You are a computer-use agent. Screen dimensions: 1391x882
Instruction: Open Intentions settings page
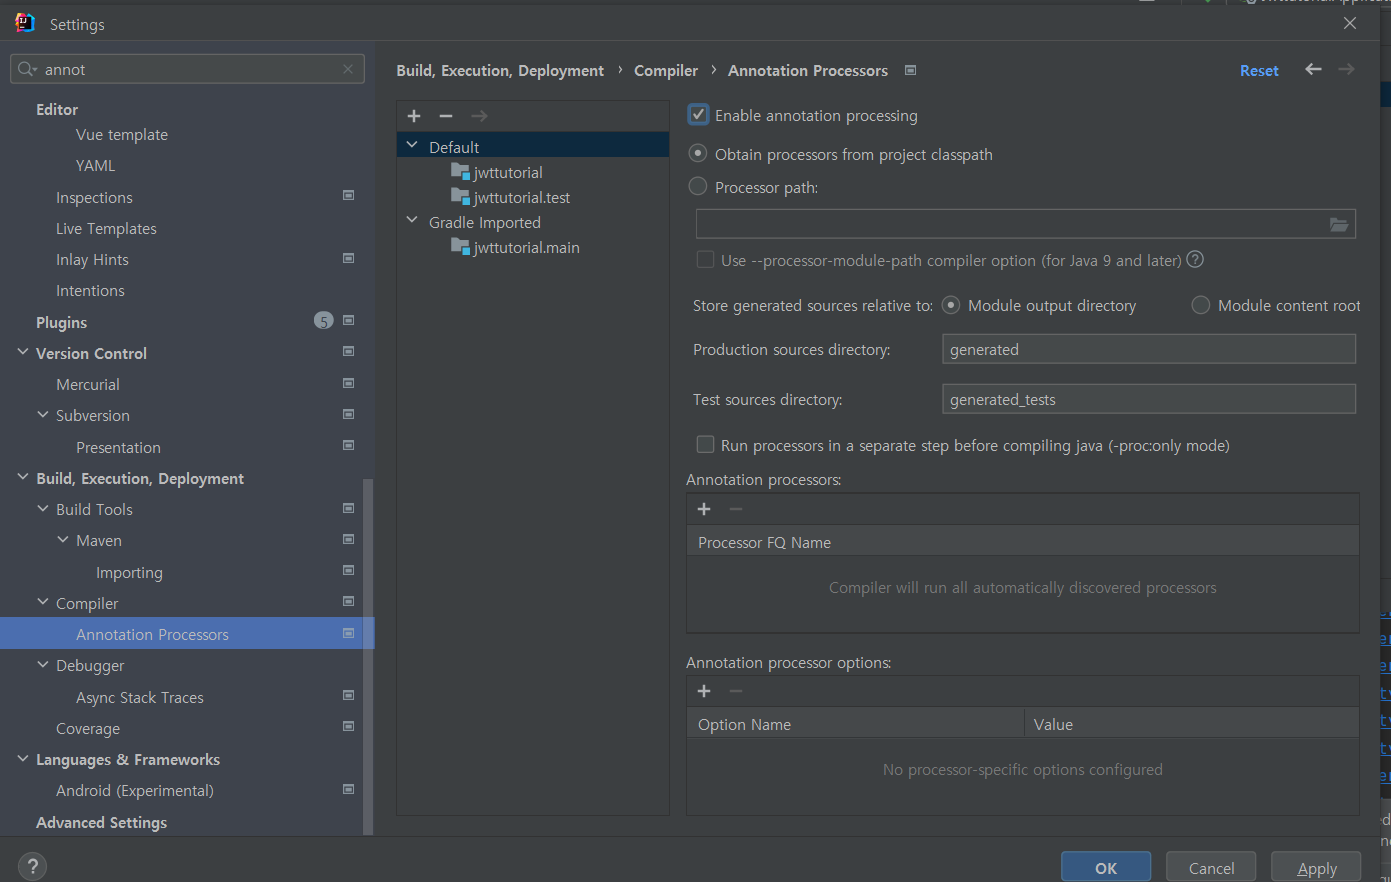tap(90, 290)
